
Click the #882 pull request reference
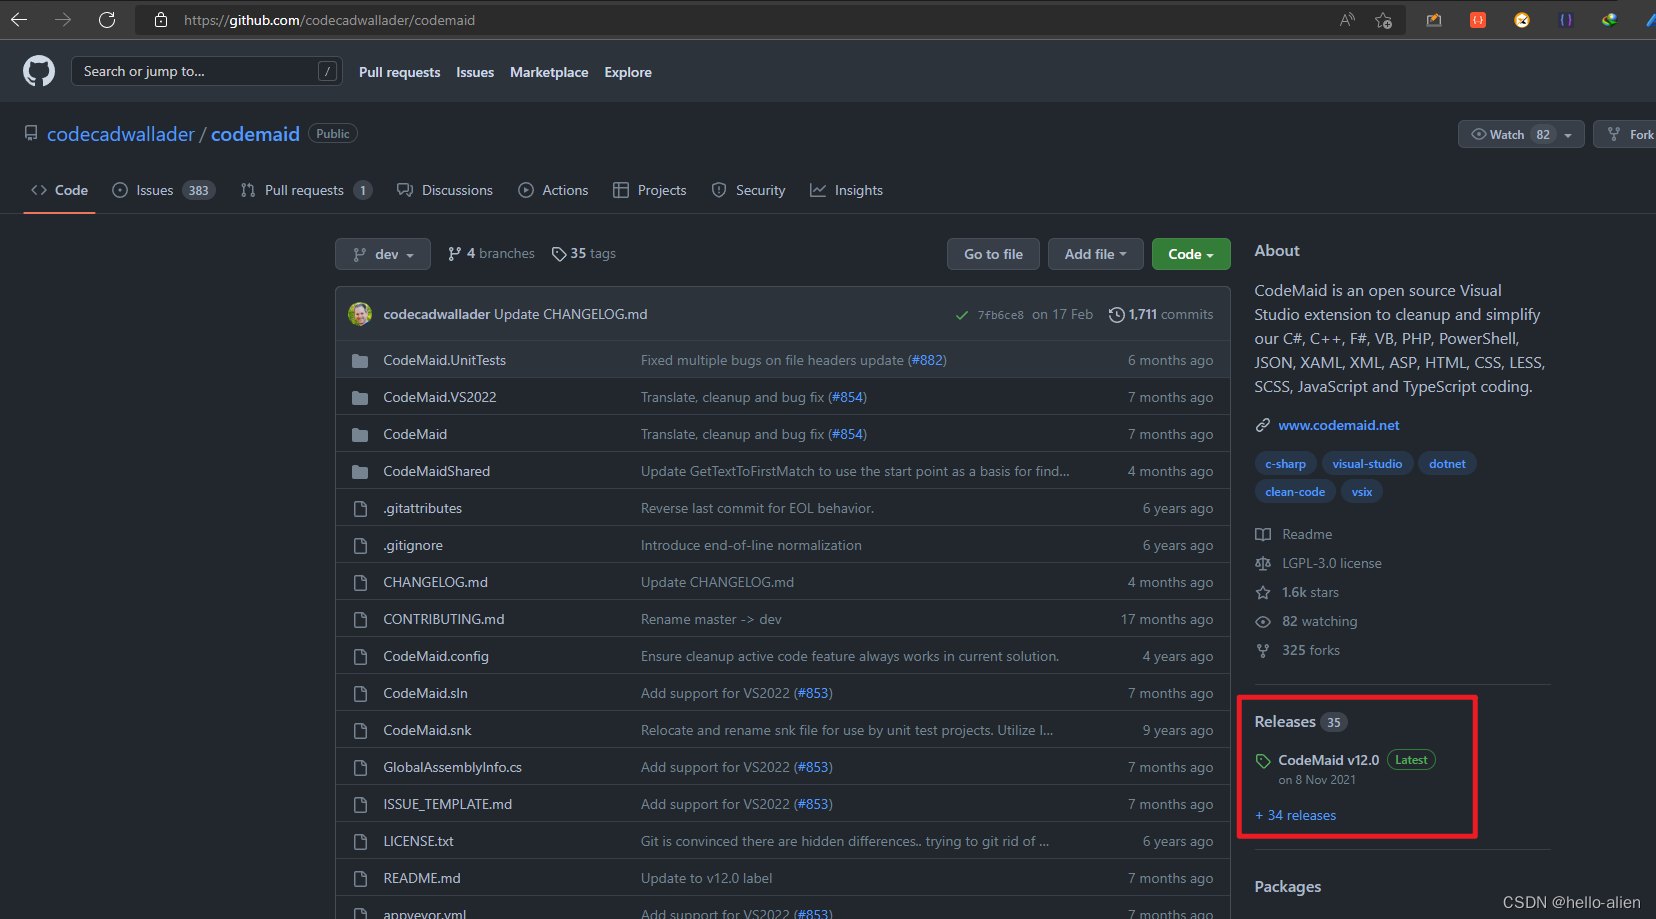(927, 360)
